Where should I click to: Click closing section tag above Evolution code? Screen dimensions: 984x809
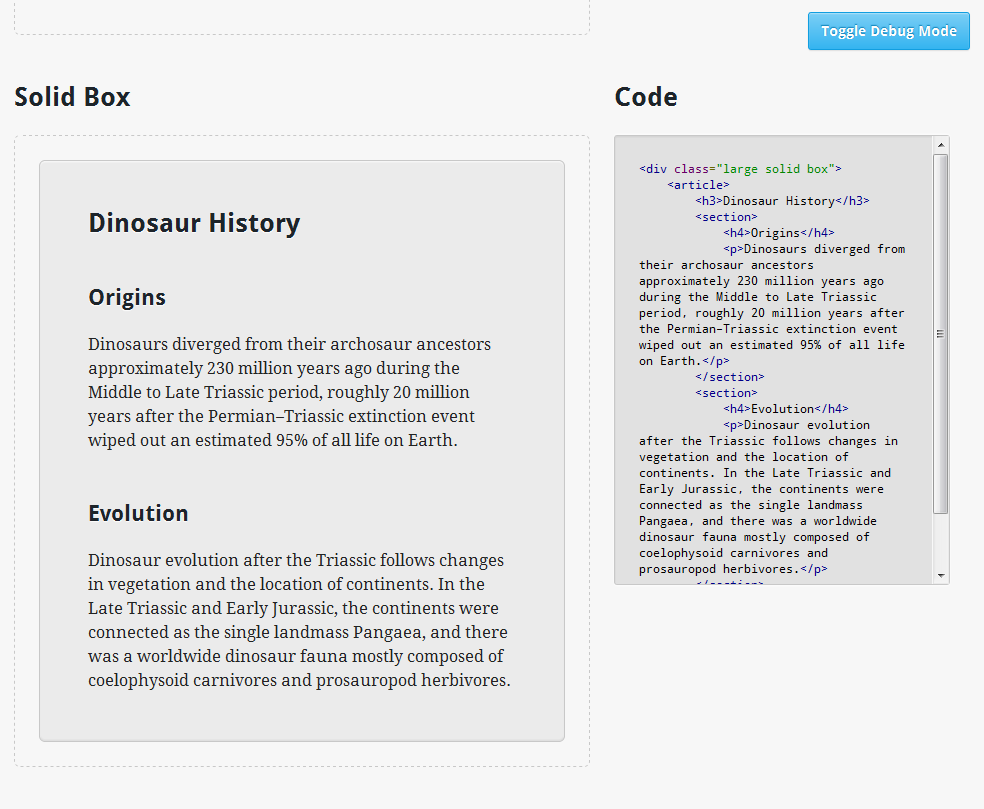pyautogui.click(x=729, y=377)
